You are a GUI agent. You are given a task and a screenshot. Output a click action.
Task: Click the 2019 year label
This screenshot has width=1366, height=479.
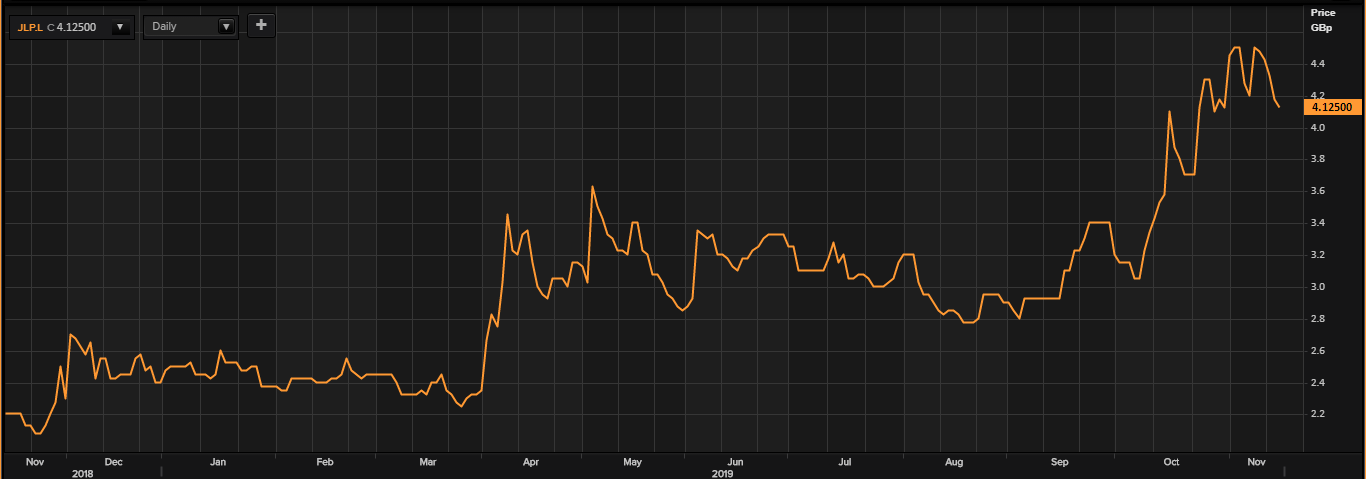tap(723, 474)
